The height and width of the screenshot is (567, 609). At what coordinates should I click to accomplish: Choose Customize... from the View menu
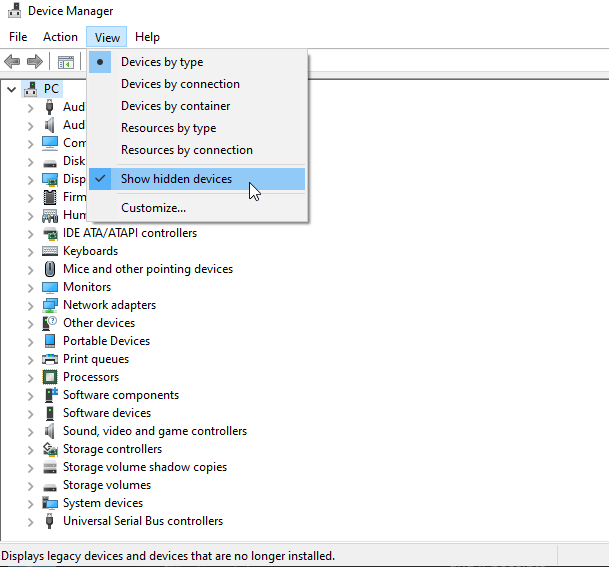click(x=153, y=208)
